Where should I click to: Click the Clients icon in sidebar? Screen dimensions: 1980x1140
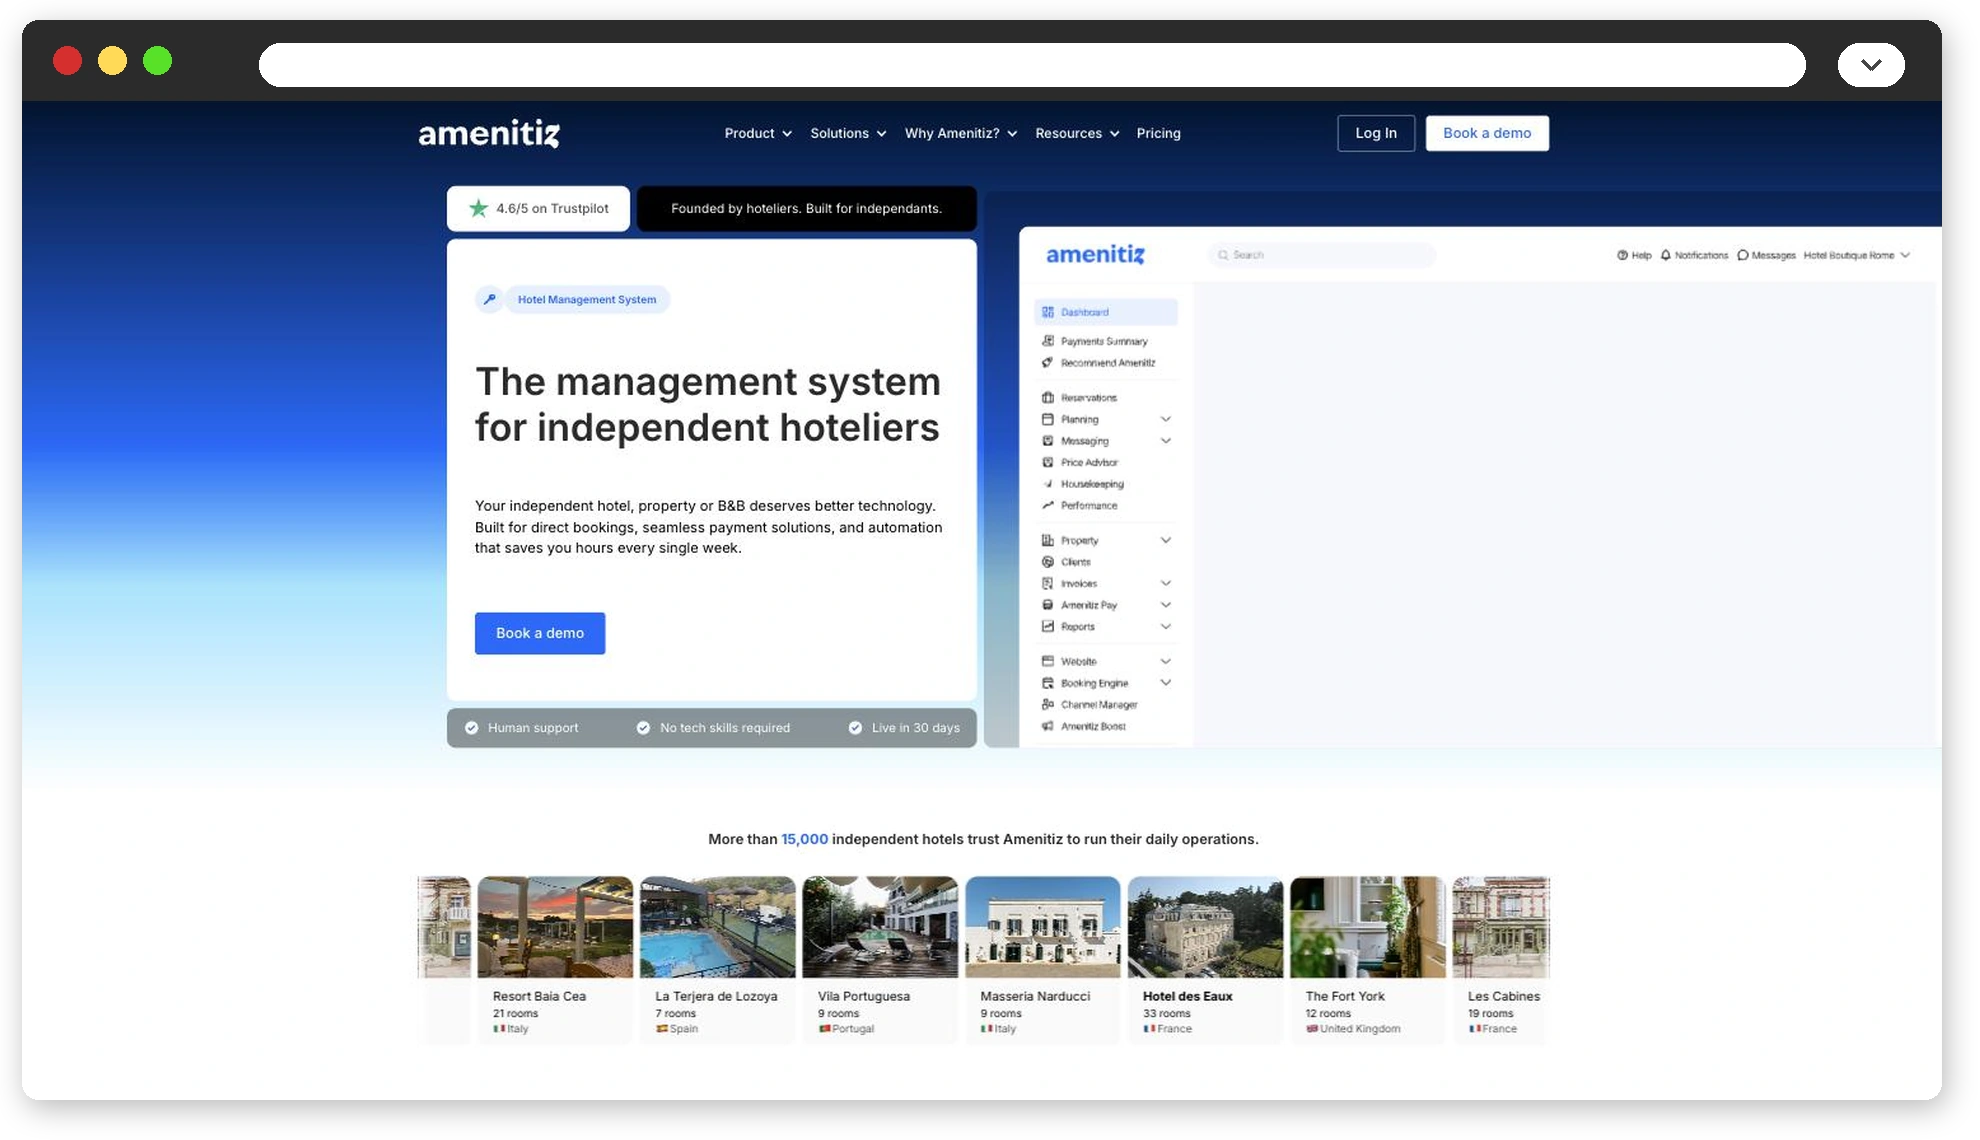click(x=1048, y=562)
